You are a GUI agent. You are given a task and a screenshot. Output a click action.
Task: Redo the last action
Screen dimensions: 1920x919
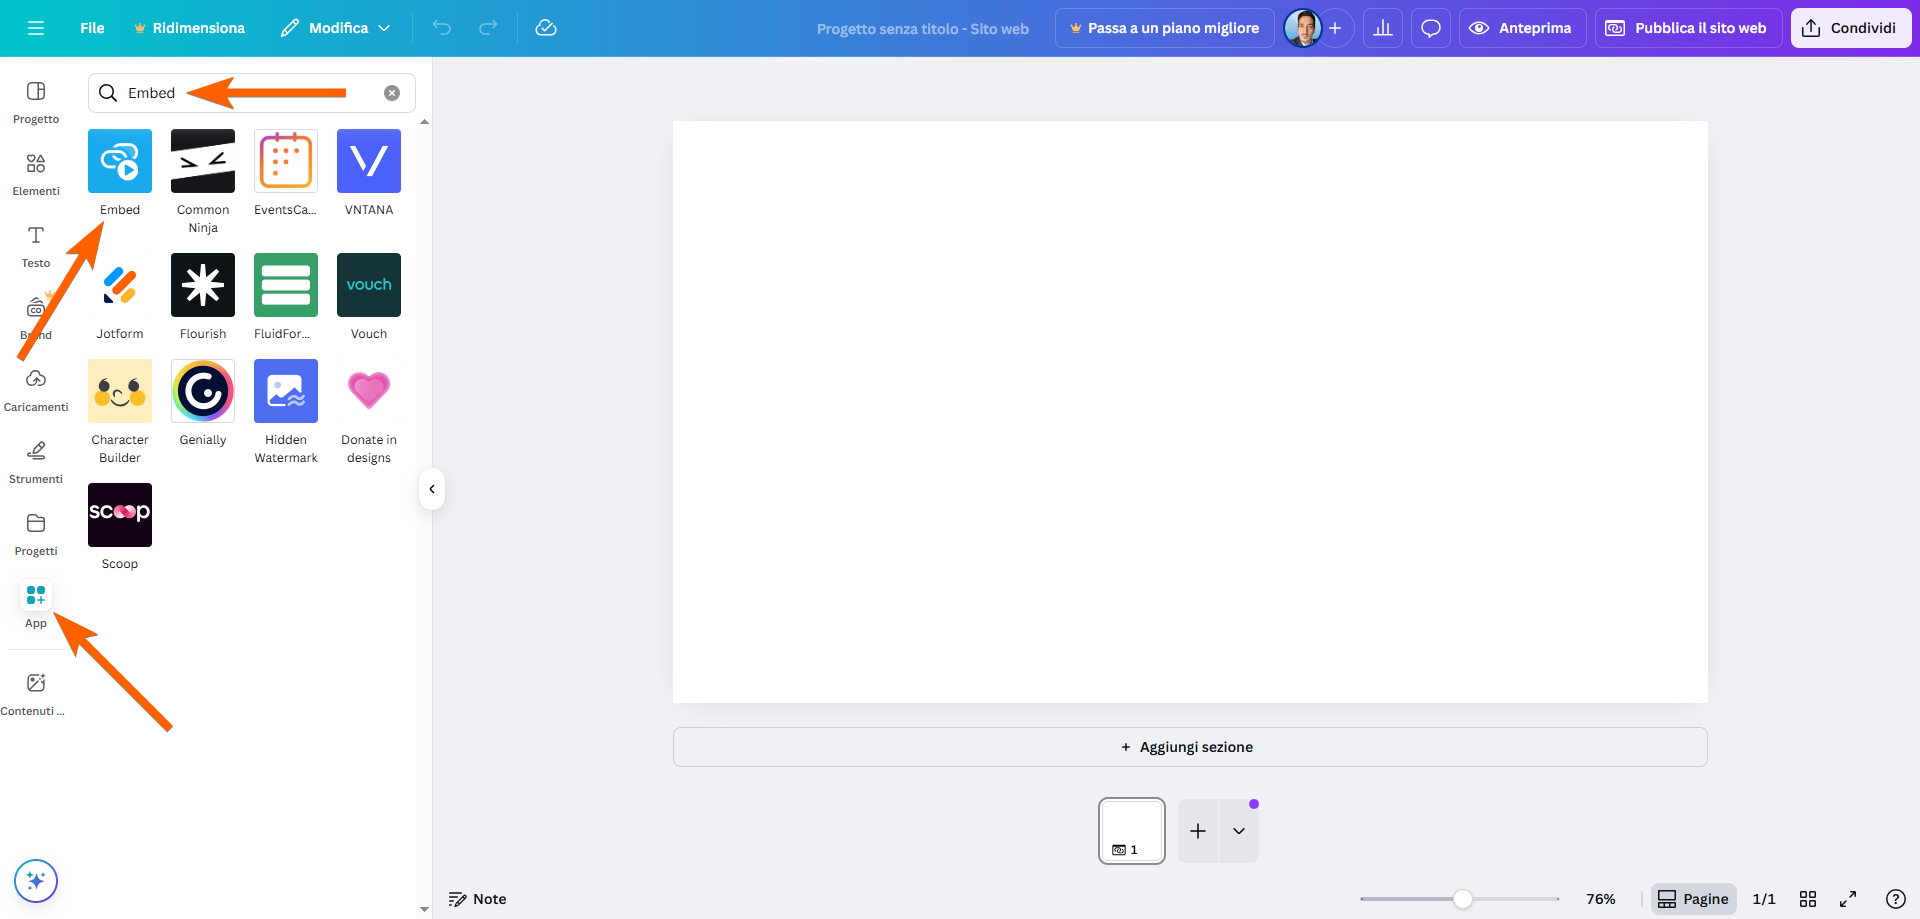click(x=488, y=28)
